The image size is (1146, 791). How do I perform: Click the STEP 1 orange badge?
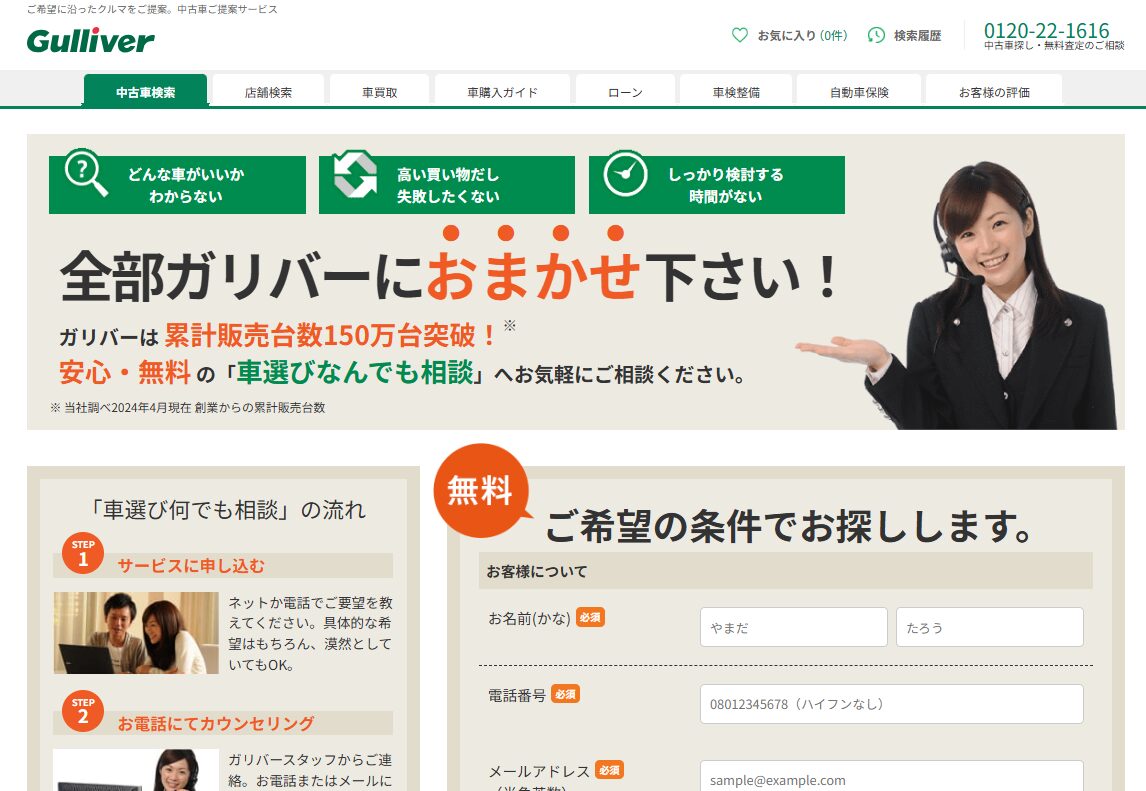(x=83, y=553)
